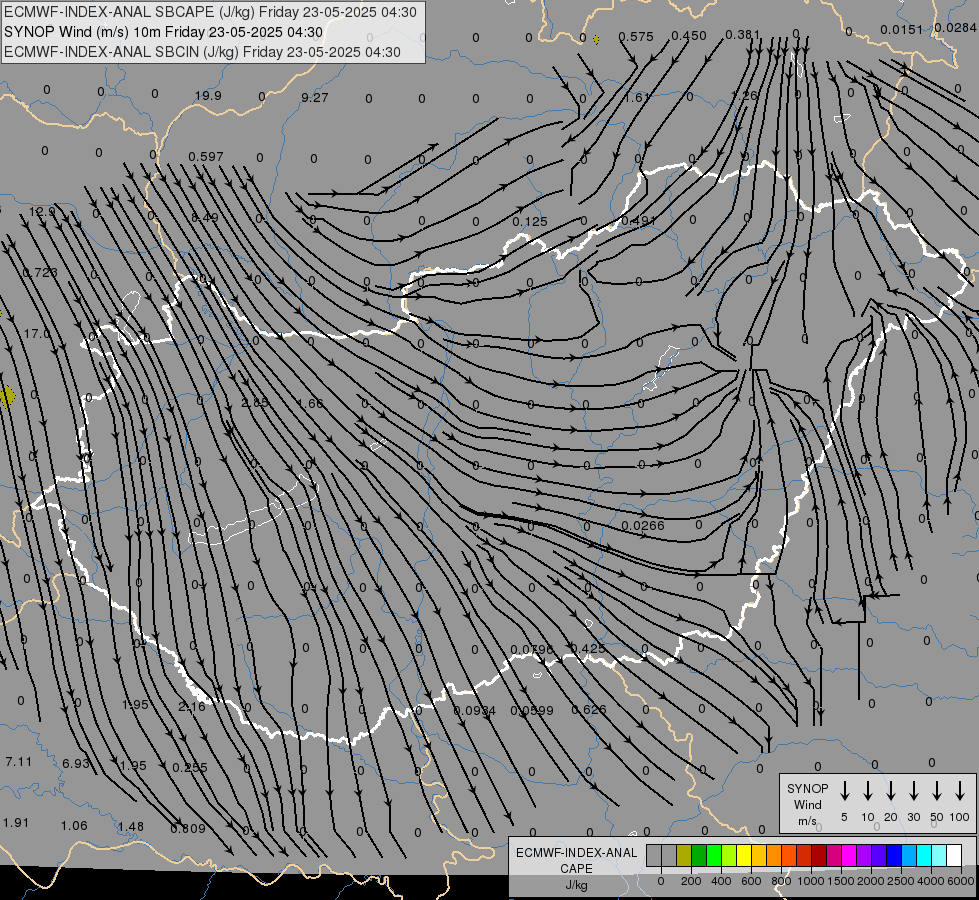Image resolution: width=979 pixels, height=900 pixels.
Task: Select the pale cyan CAPE swatch before the white one
Action: point(939,855)
